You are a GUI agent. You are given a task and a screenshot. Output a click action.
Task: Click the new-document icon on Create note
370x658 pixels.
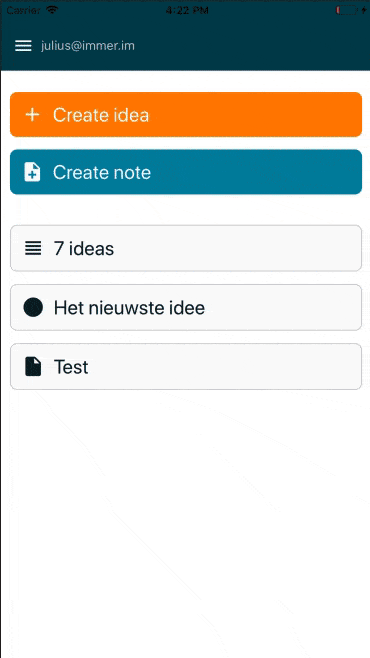[x=32, y=172]
